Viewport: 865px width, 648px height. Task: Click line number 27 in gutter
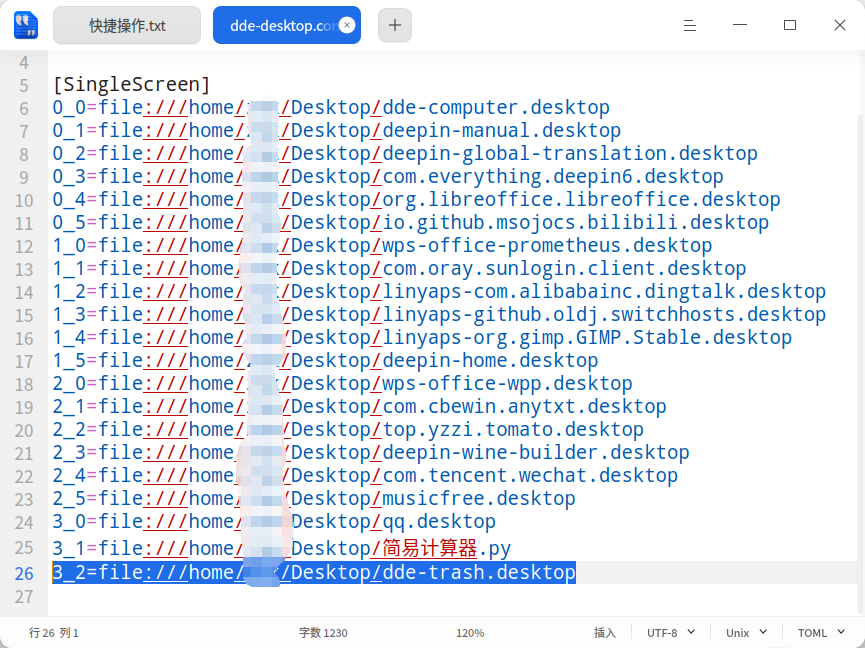pos(24,597)
